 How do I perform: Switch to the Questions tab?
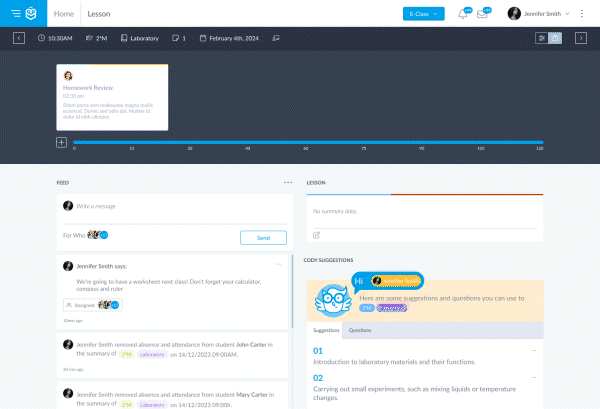pos(360,329)
